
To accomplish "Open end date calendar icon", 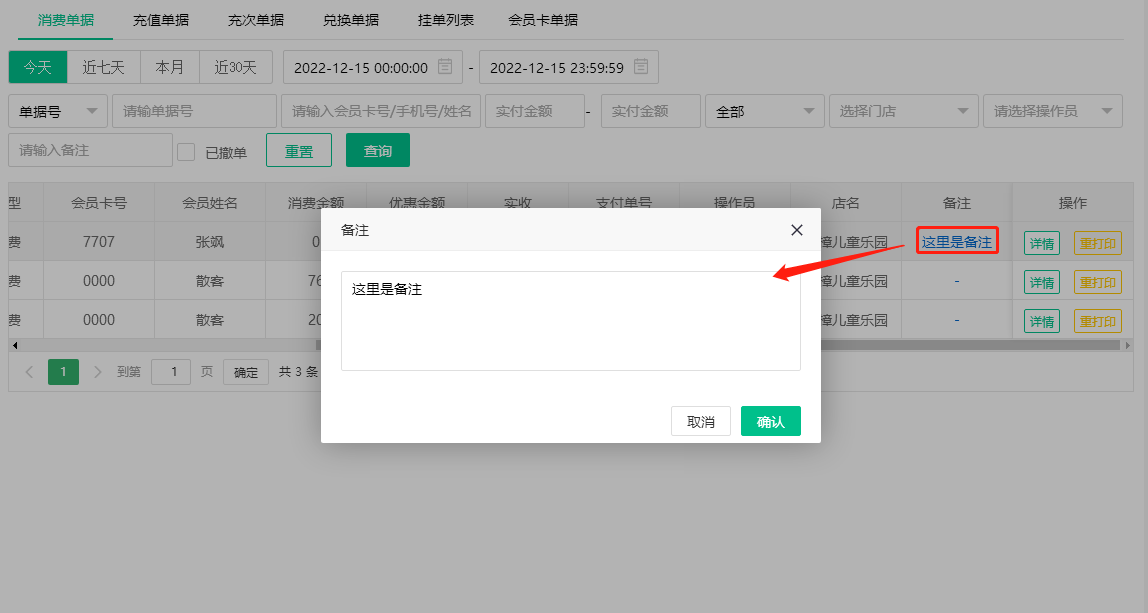I will tap(641, 67).
